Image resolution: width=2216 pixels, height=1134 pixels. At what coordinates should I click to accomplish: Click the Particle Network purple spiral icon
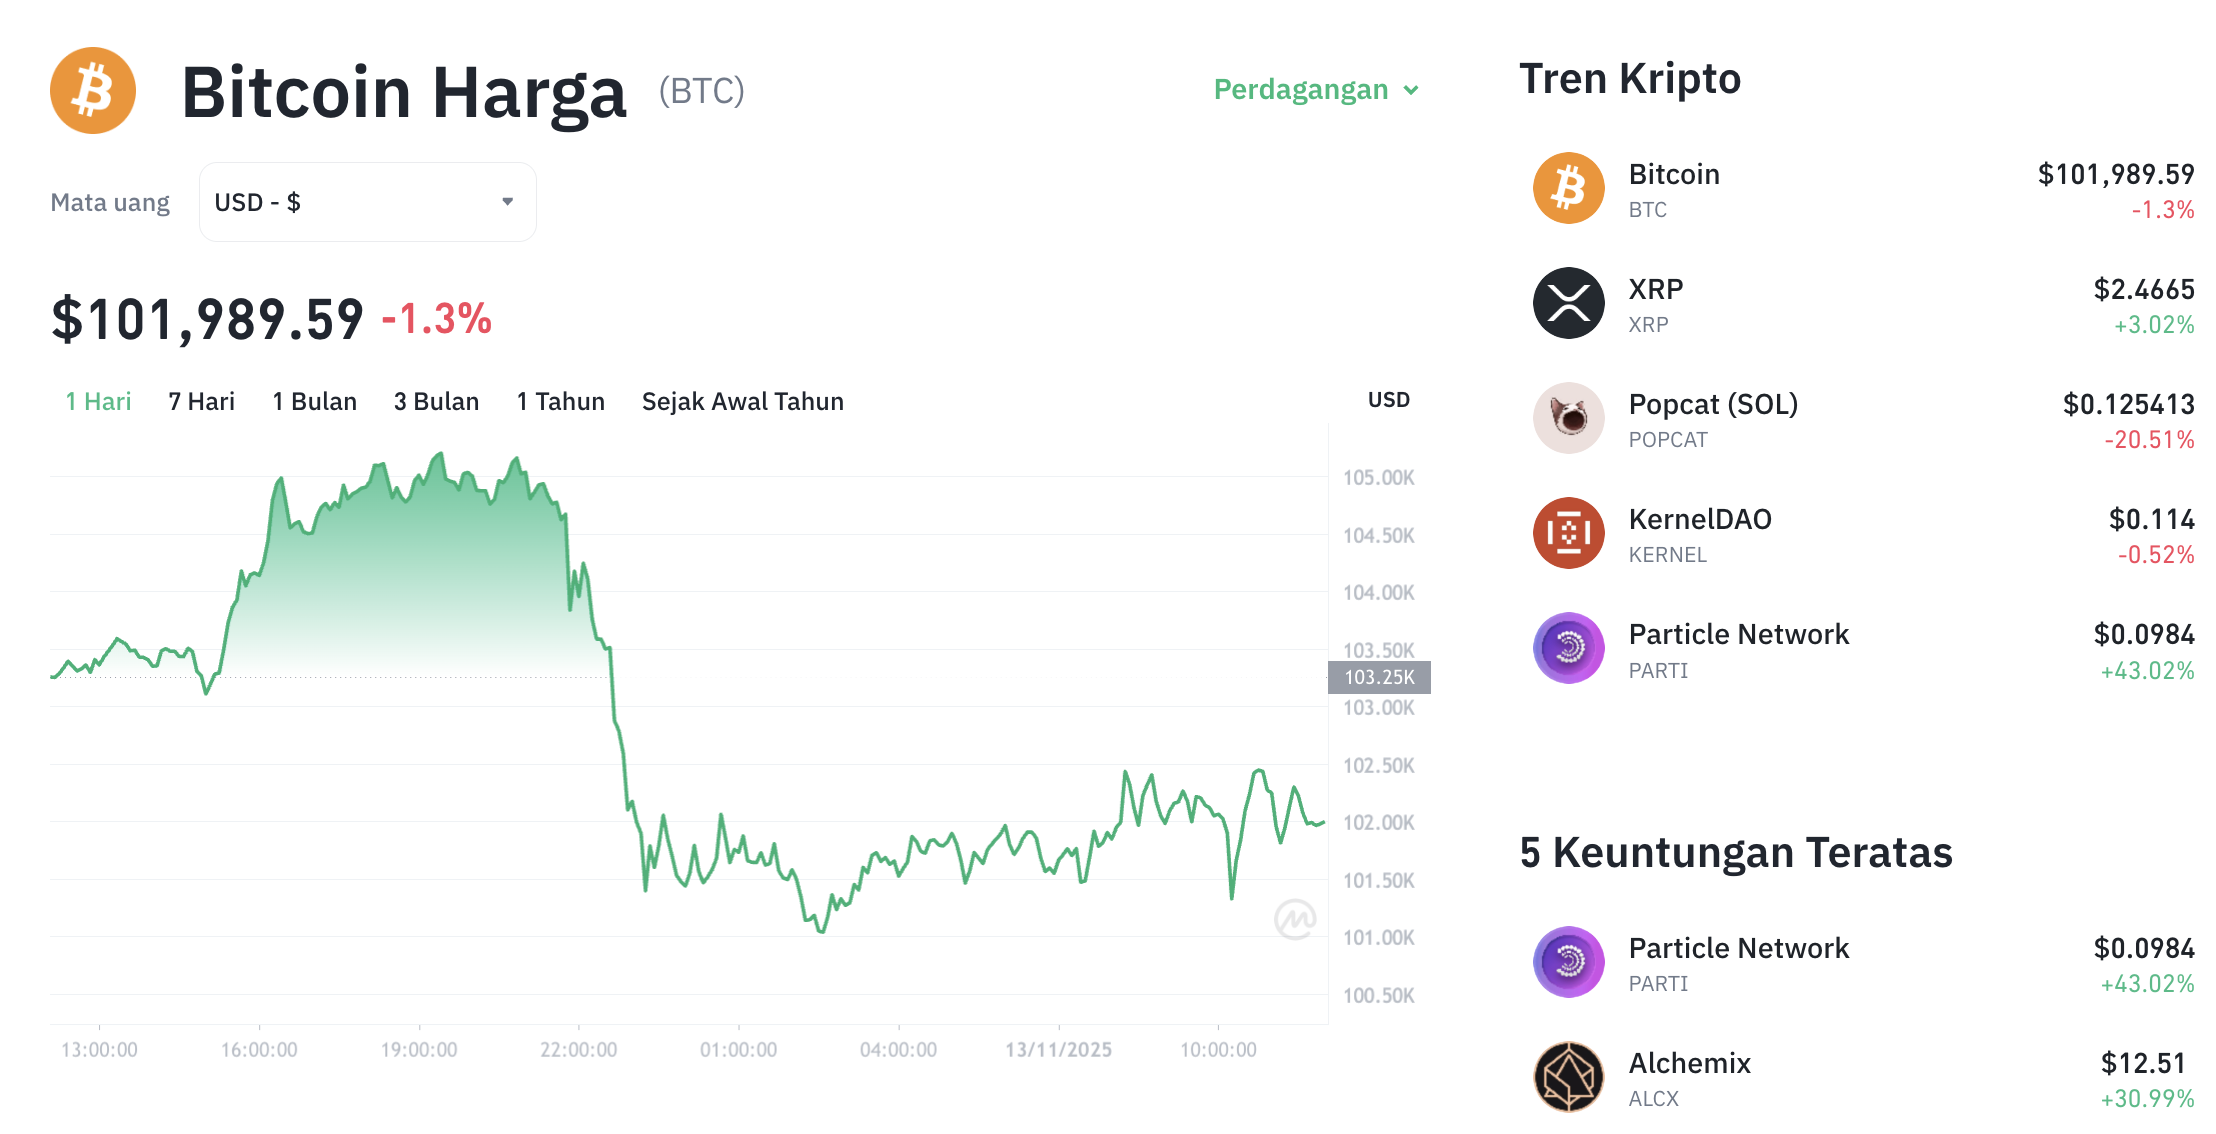pyautogui.click(x=1569, y=648)
